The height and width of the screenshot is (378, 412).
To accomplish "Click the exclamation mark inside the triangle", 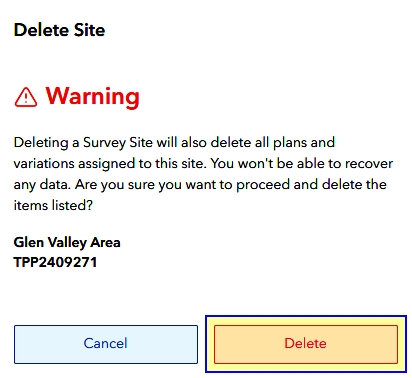I will pyautogui.click(x=26, y=99).
